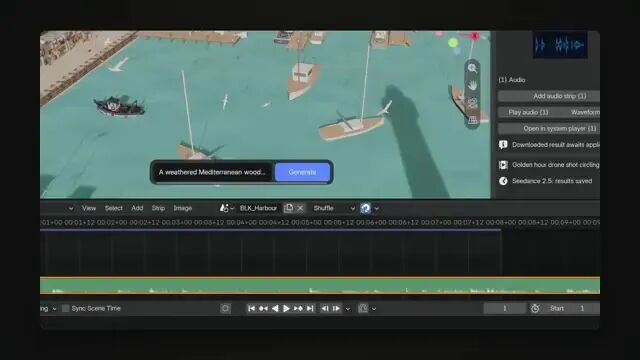The width and height of the screenshot is (640, 360).
Task: Jump to the end frame
Action: (310, 308)
